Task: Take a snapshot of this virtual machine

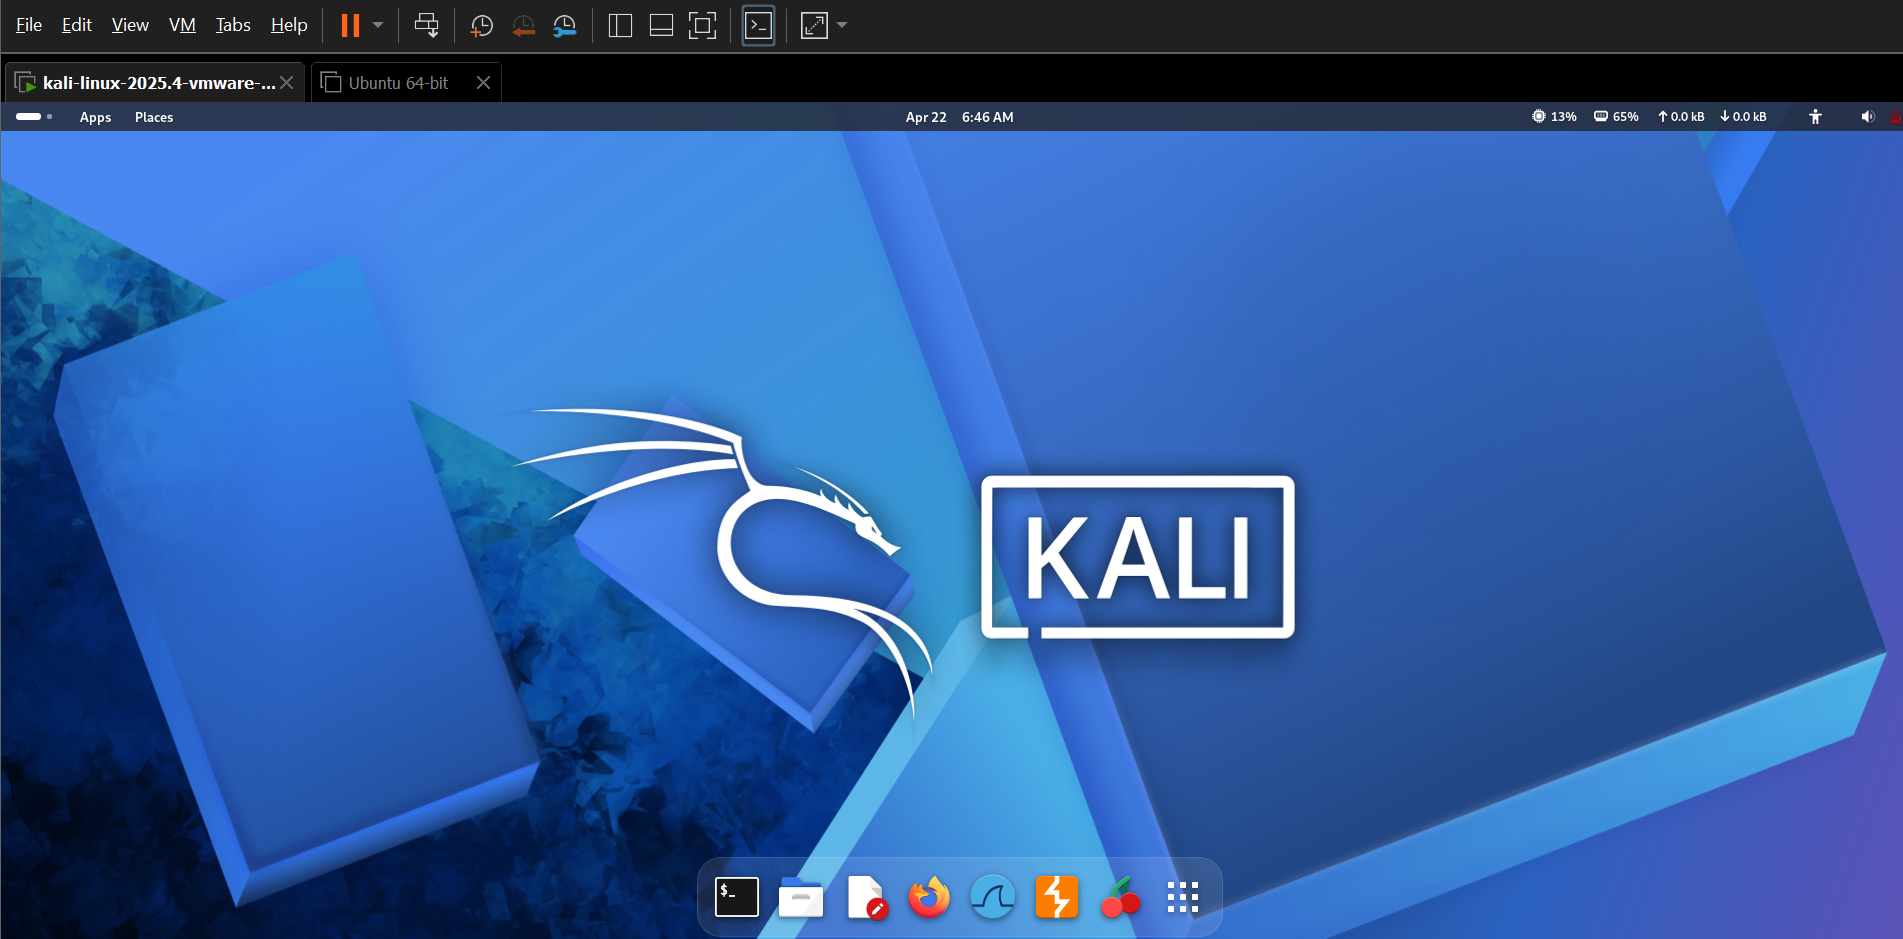Action: click(482, 26)
